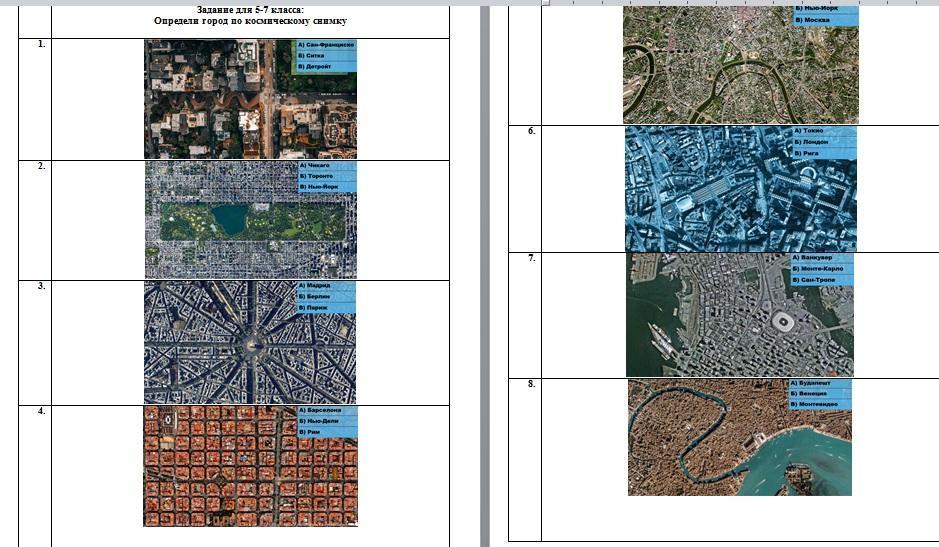Click the line "Определи город по космическому снимку"
Image resolution: width=939 pixels, height=547 pixels.
250,21
